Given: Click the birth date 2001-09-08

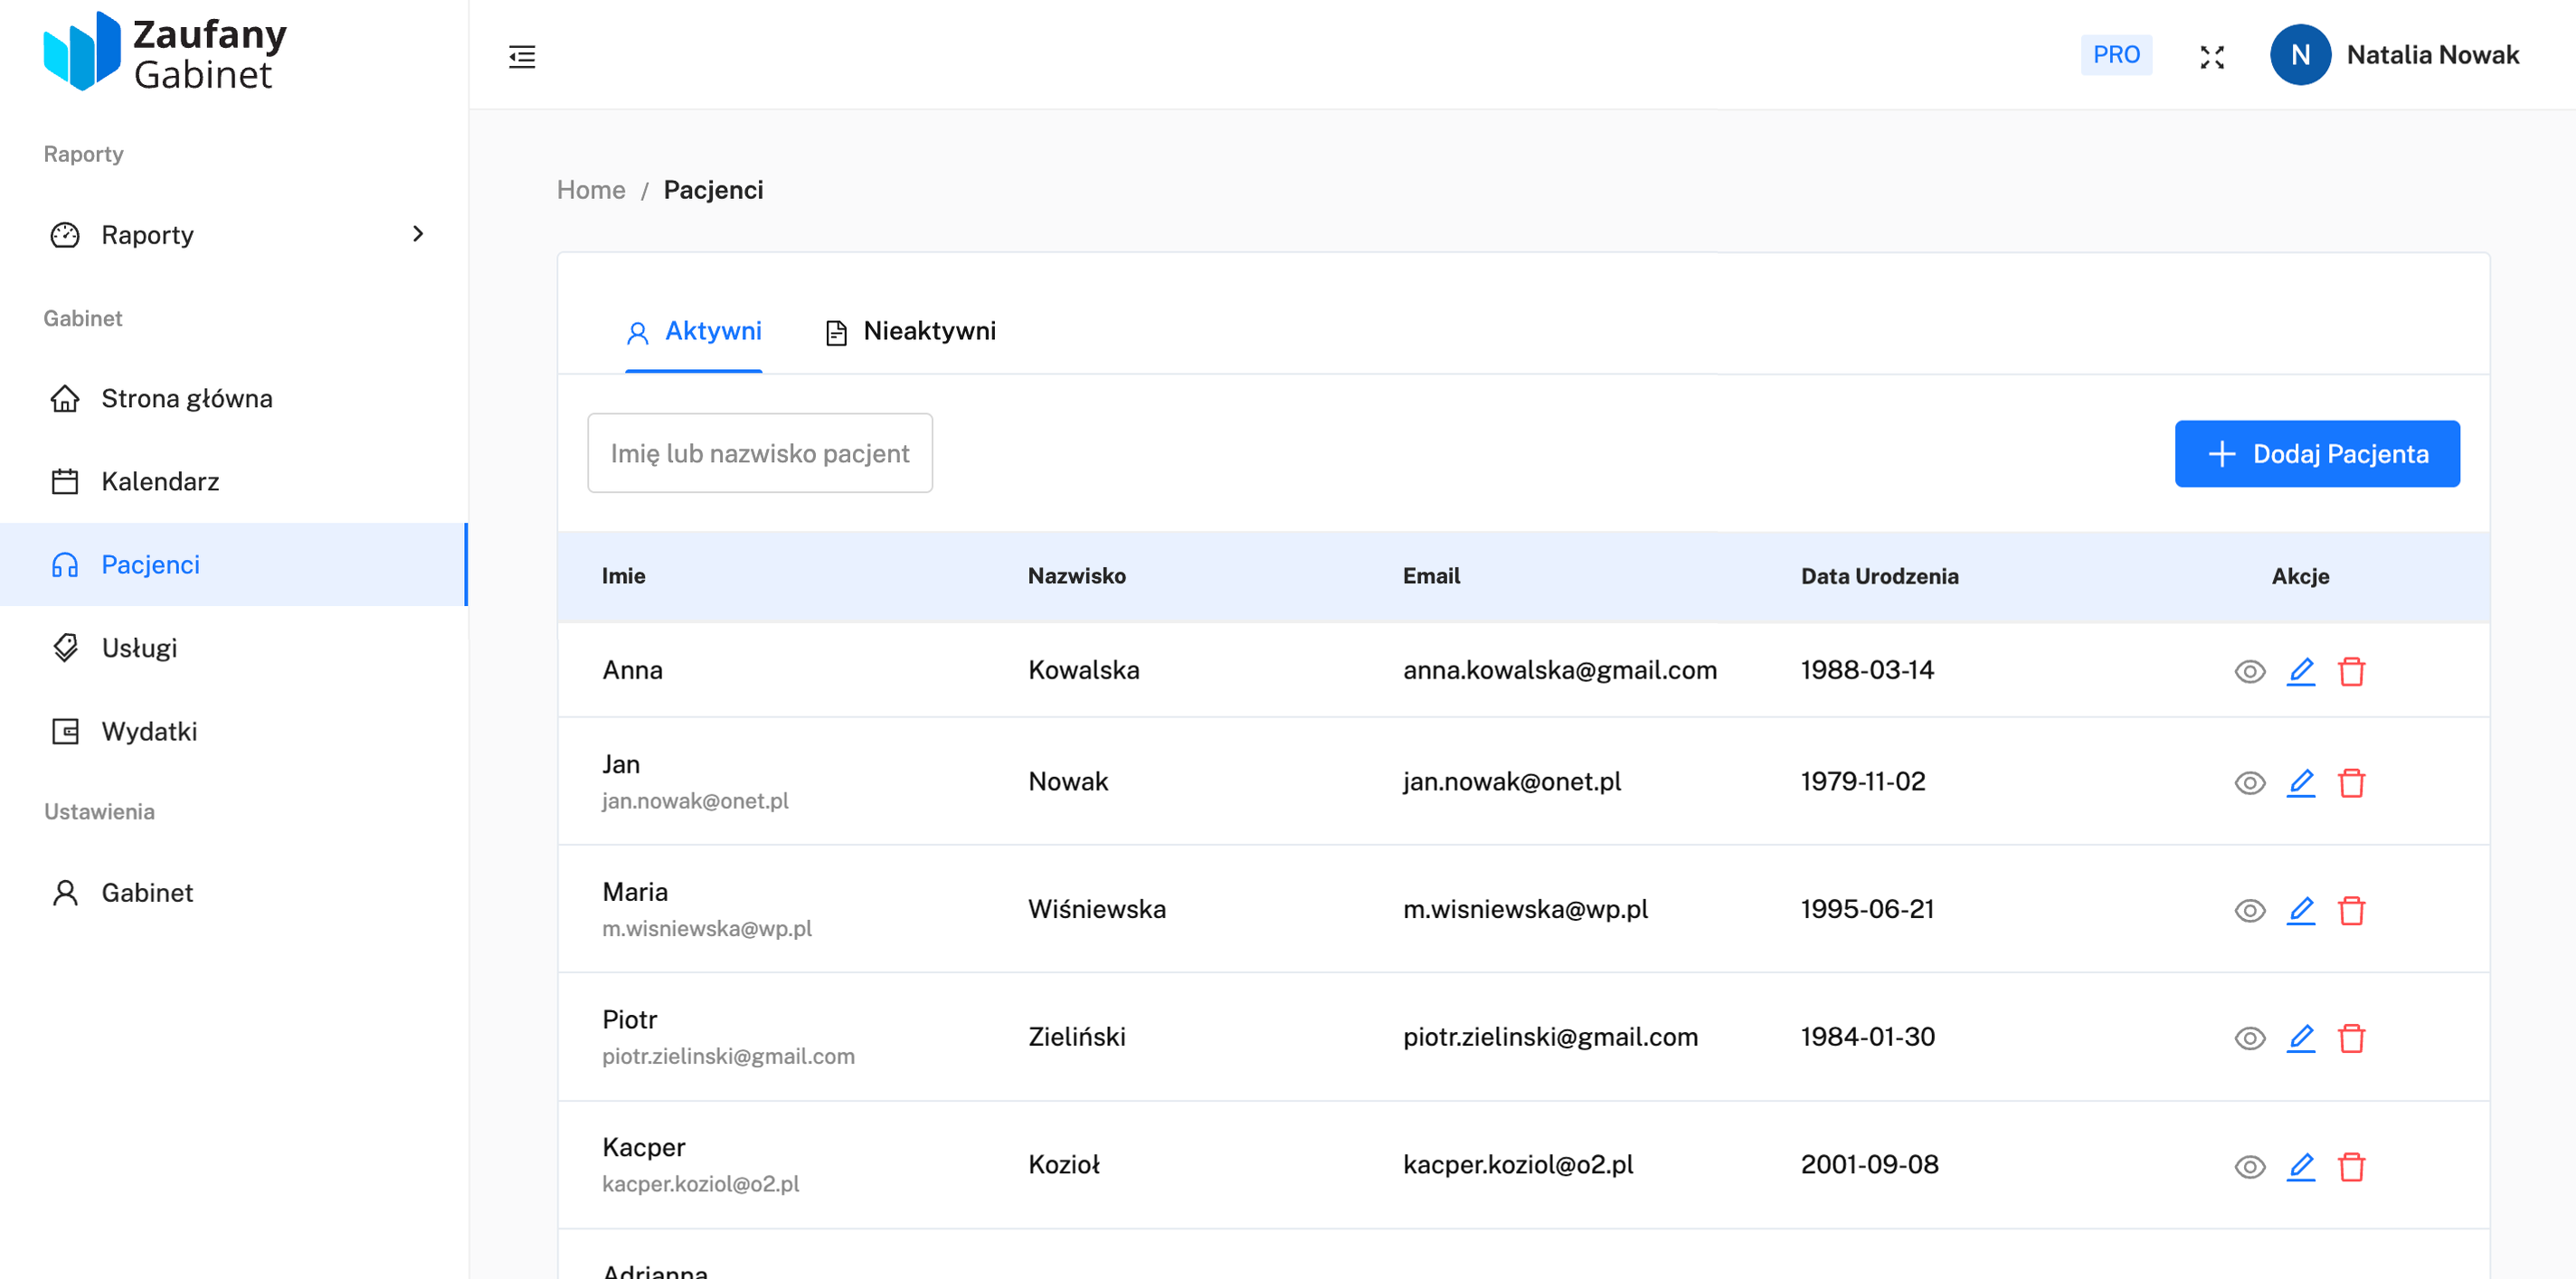Looking at the screenshot, I should tap(1869, 1165).
